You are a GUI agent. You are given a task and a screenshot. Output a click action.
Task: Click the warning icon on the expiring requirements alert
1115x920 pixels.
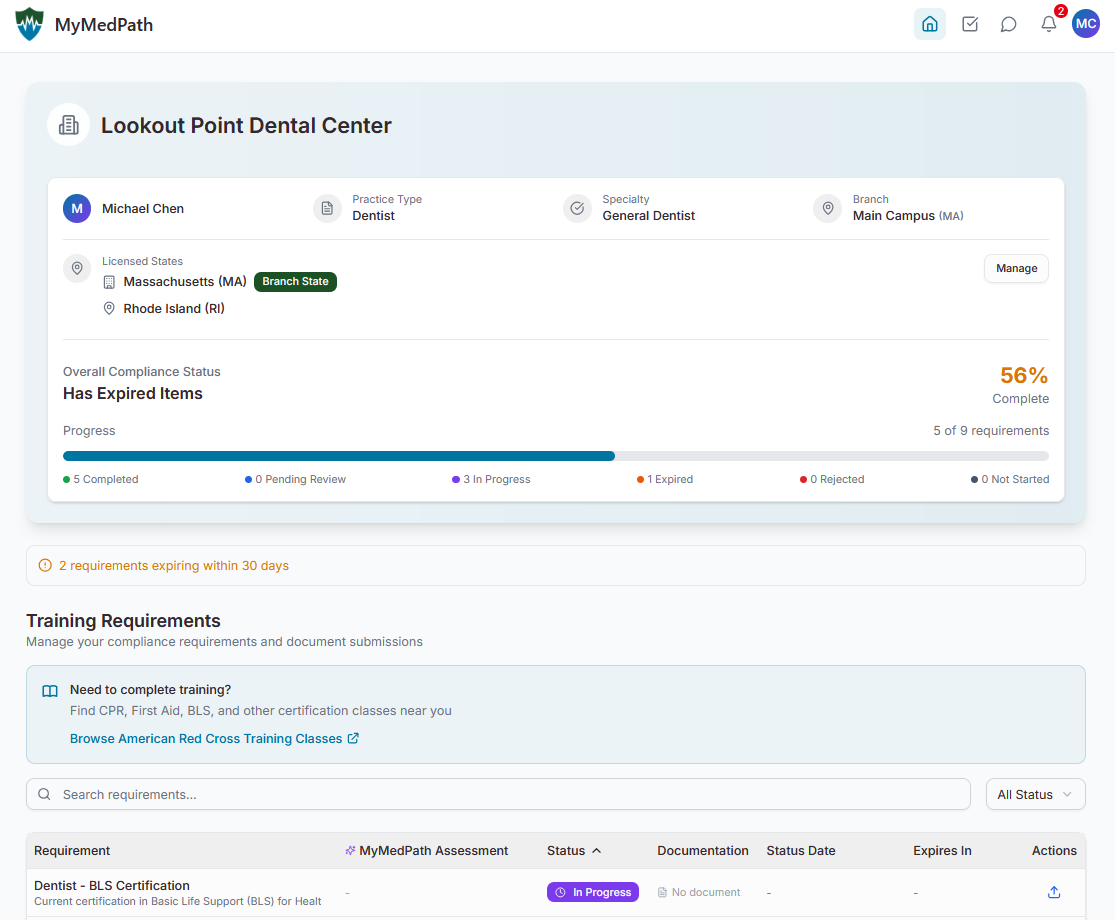pyautogui.click(x=45, y=565)
